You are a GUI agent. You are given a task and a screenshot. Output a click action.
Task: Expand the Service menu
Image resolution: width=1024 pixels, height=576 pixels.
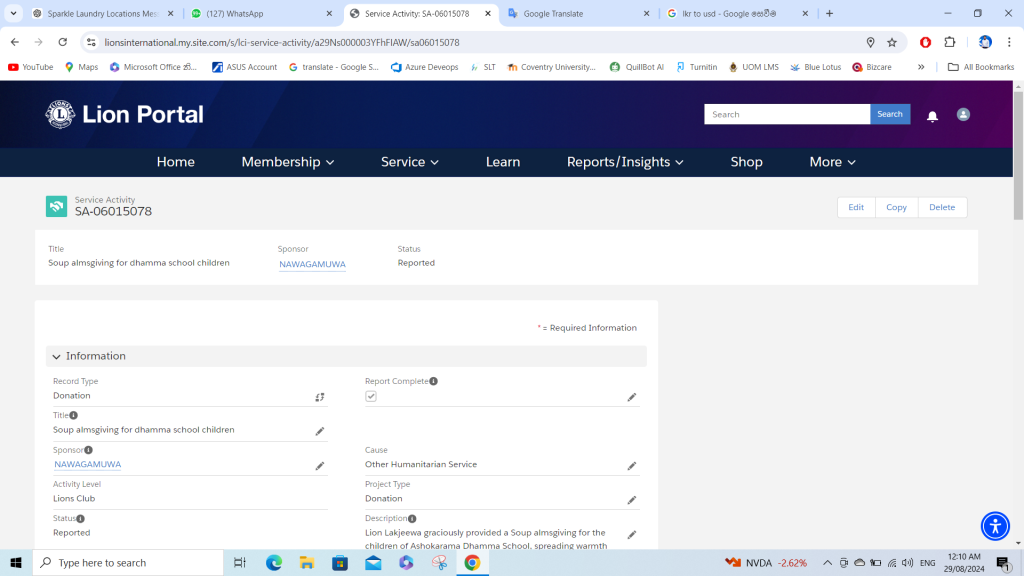pyautogui.click(x=409, y=162)
